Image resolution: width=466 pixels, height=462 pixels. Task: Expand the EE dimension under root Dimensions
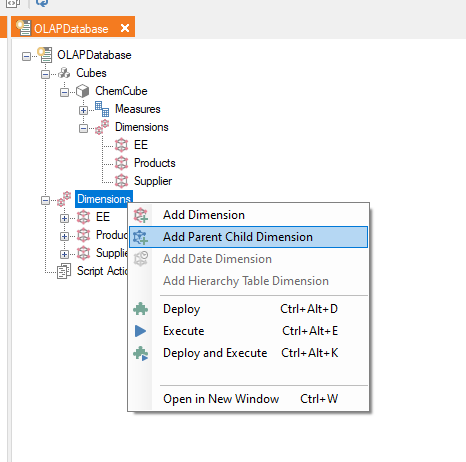pos(64,218)
